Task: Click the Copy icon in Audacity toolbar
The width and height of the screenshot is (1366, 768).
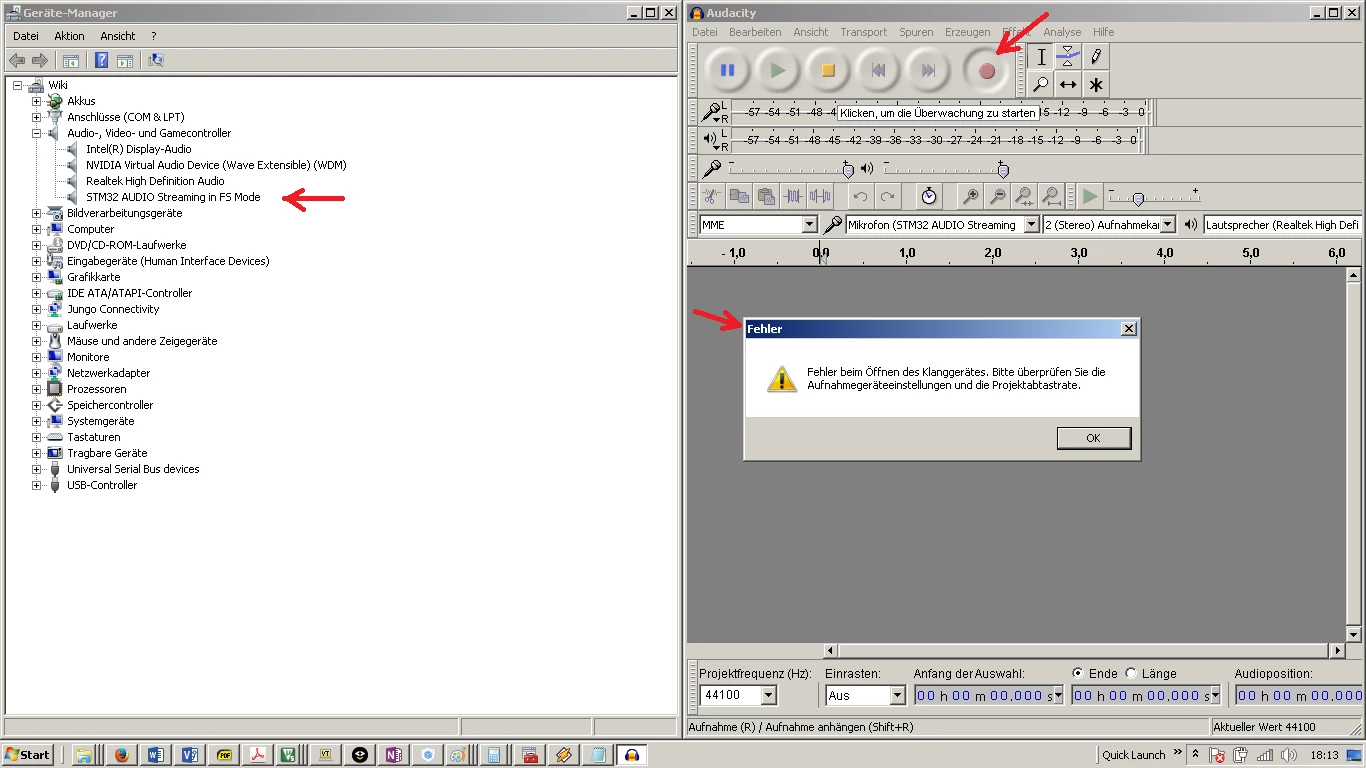Action: (739, 196)
